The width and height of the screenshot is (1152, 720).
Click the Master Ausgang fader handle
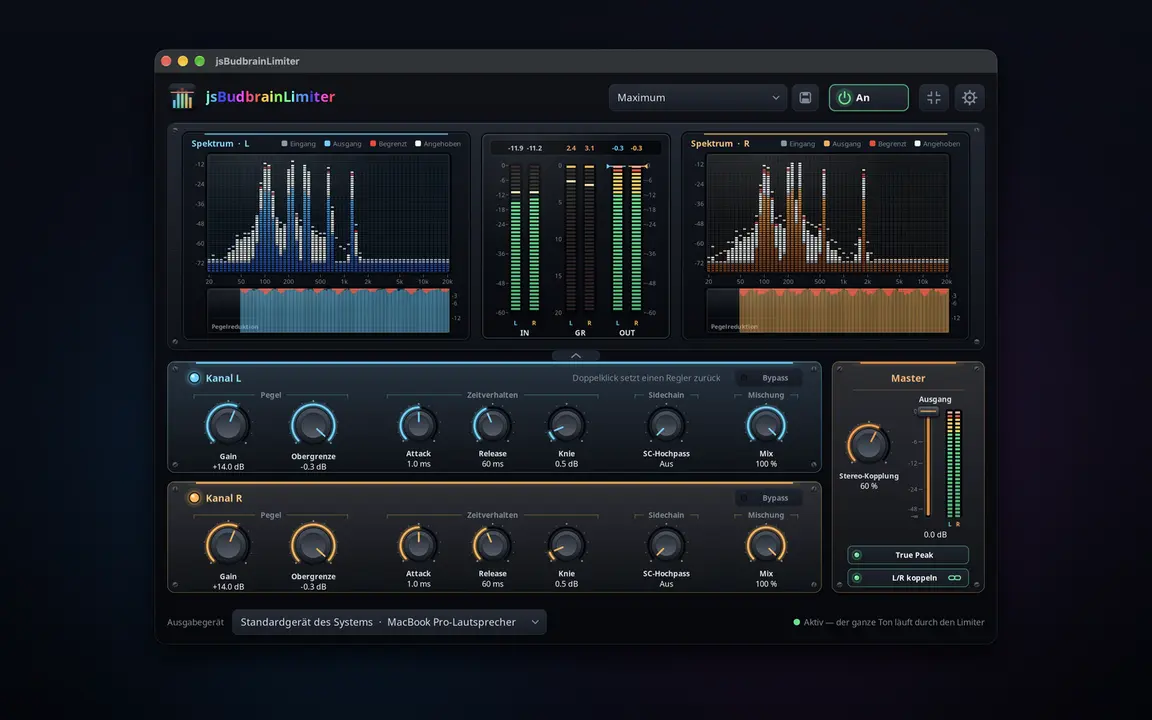pos(928,411)
